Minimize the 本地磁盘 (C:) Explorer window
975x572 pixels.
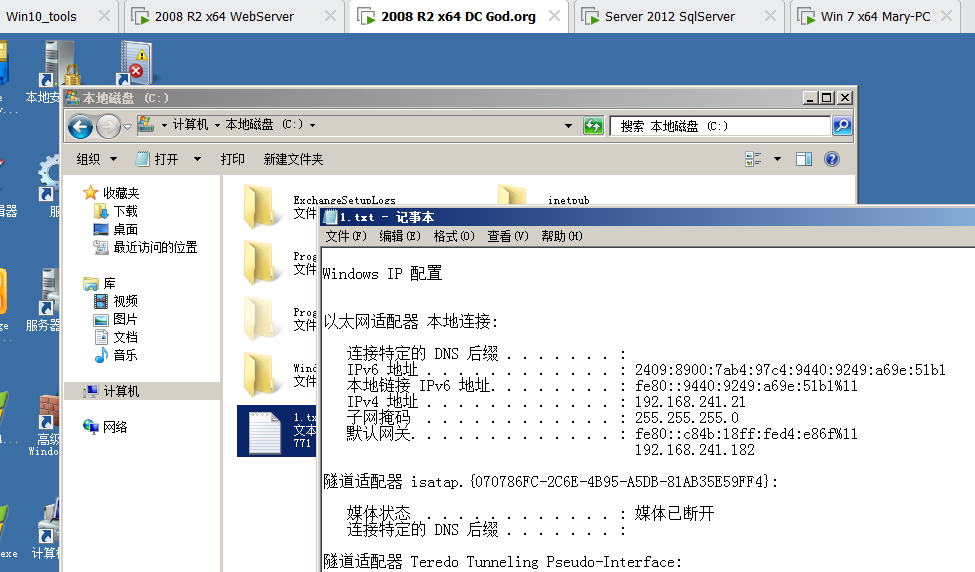[810, 98]
